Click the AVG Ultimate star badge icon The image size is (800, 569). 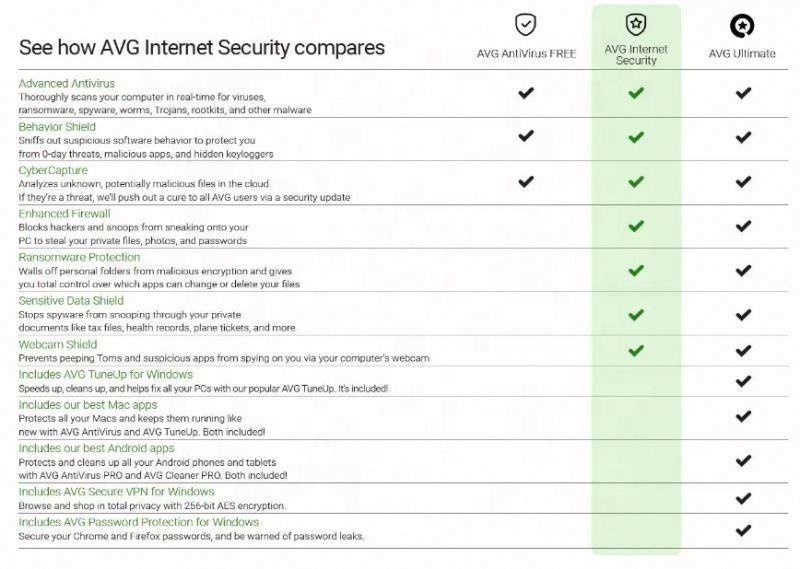(x=742, y=25)
